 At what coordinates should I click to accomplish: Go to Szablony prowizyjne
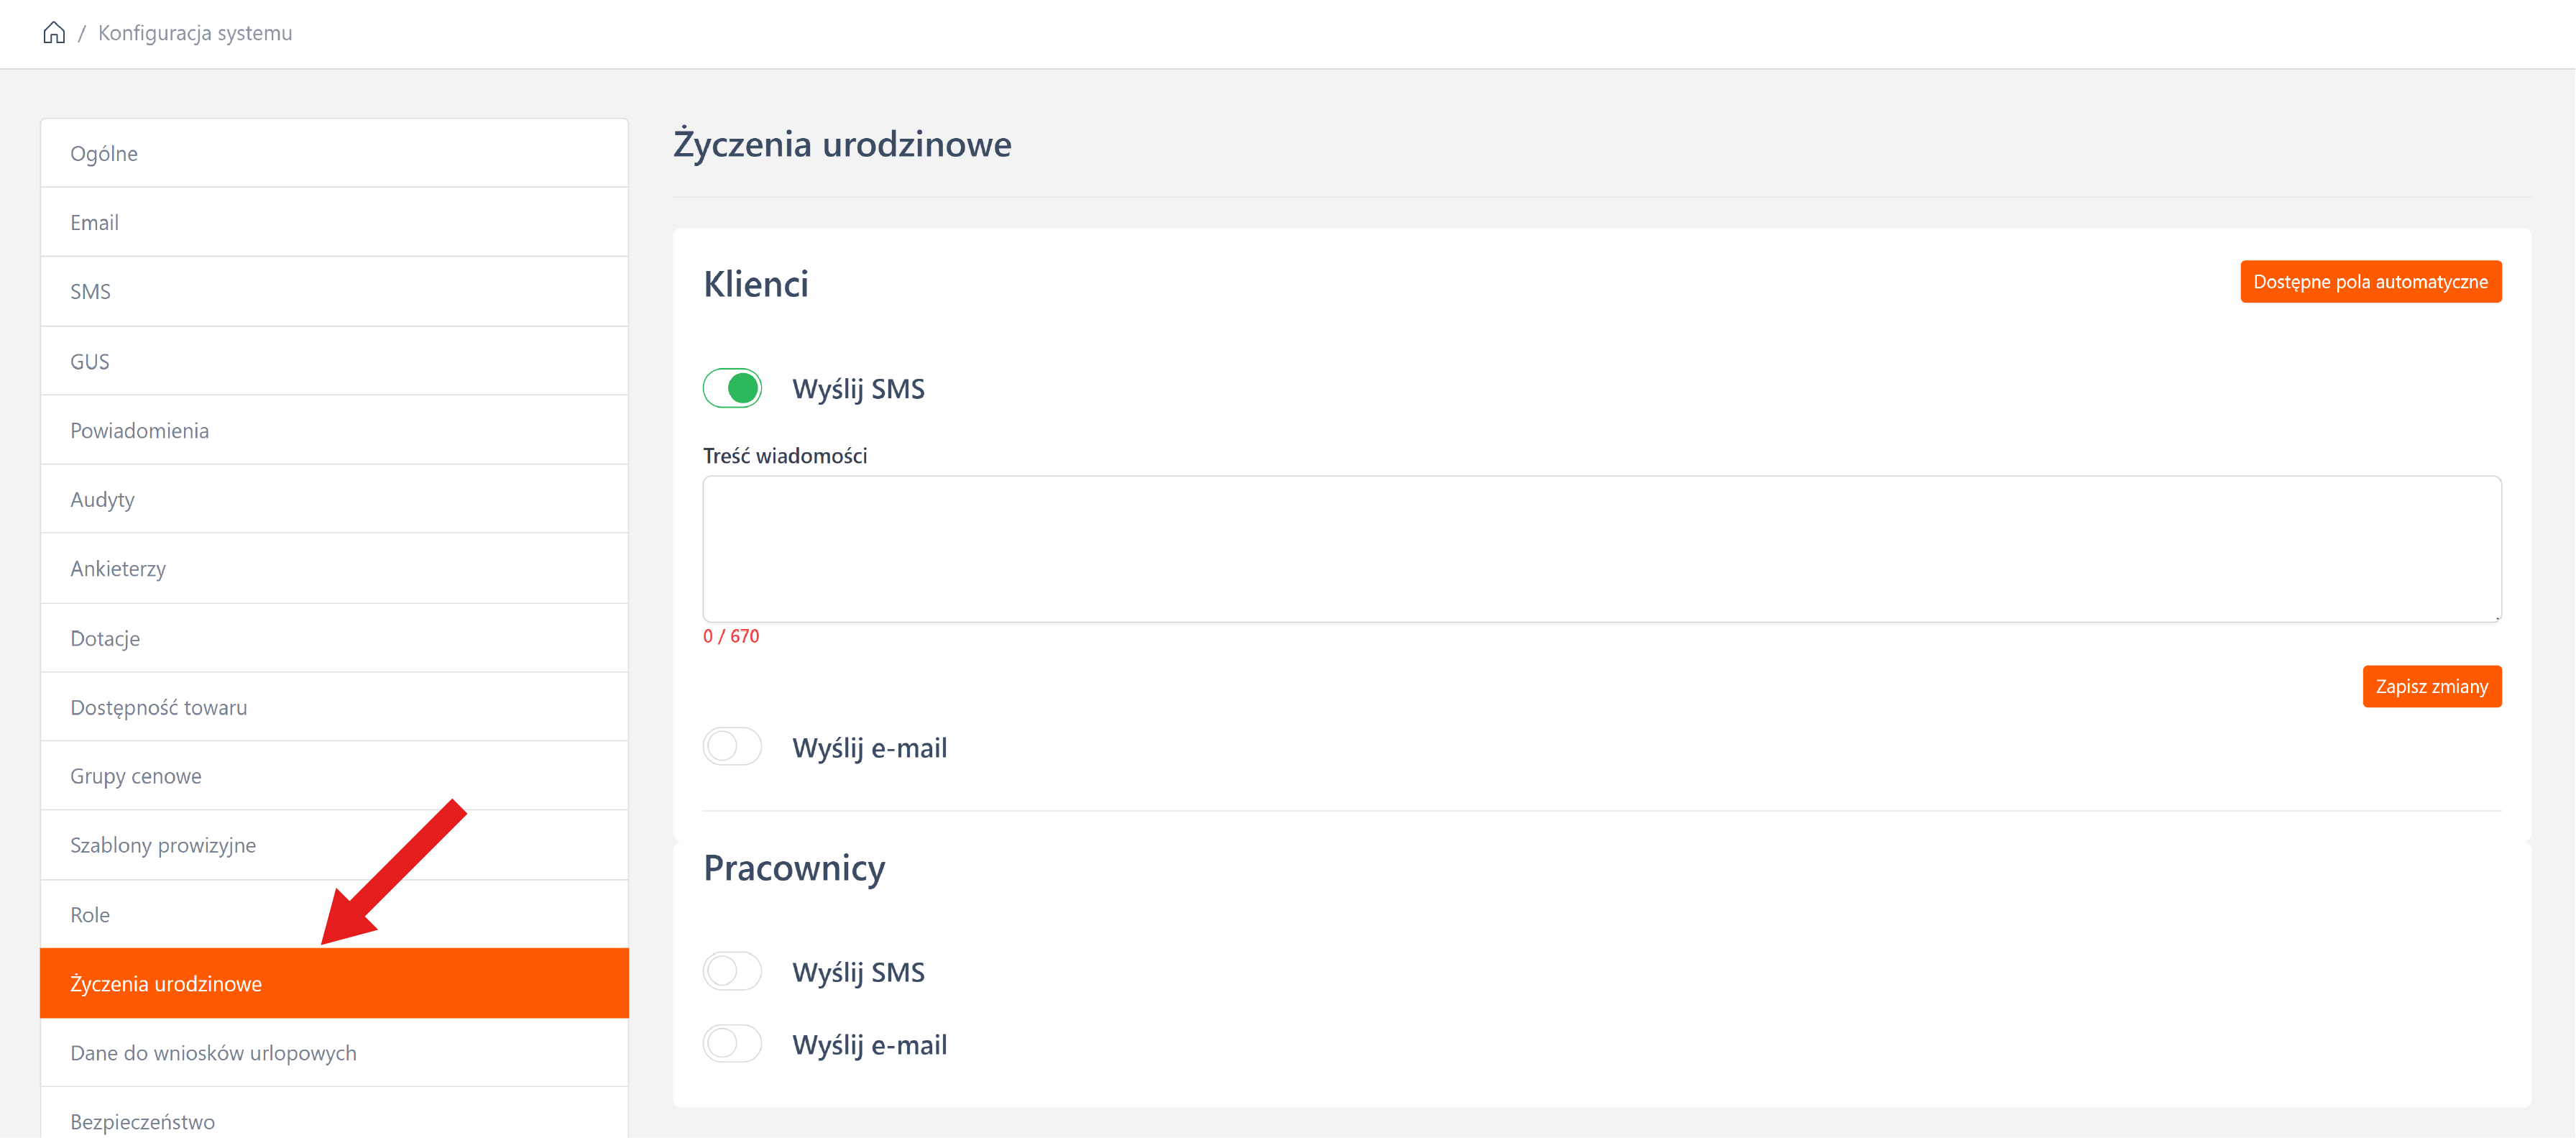tap(163, 846)
